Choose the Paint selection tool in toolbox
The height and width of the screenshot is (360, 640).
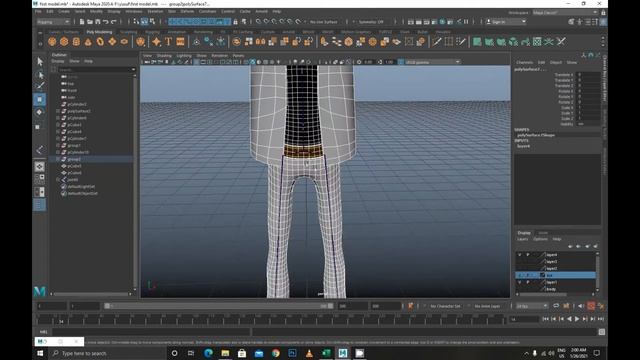[x=40, y=86]
